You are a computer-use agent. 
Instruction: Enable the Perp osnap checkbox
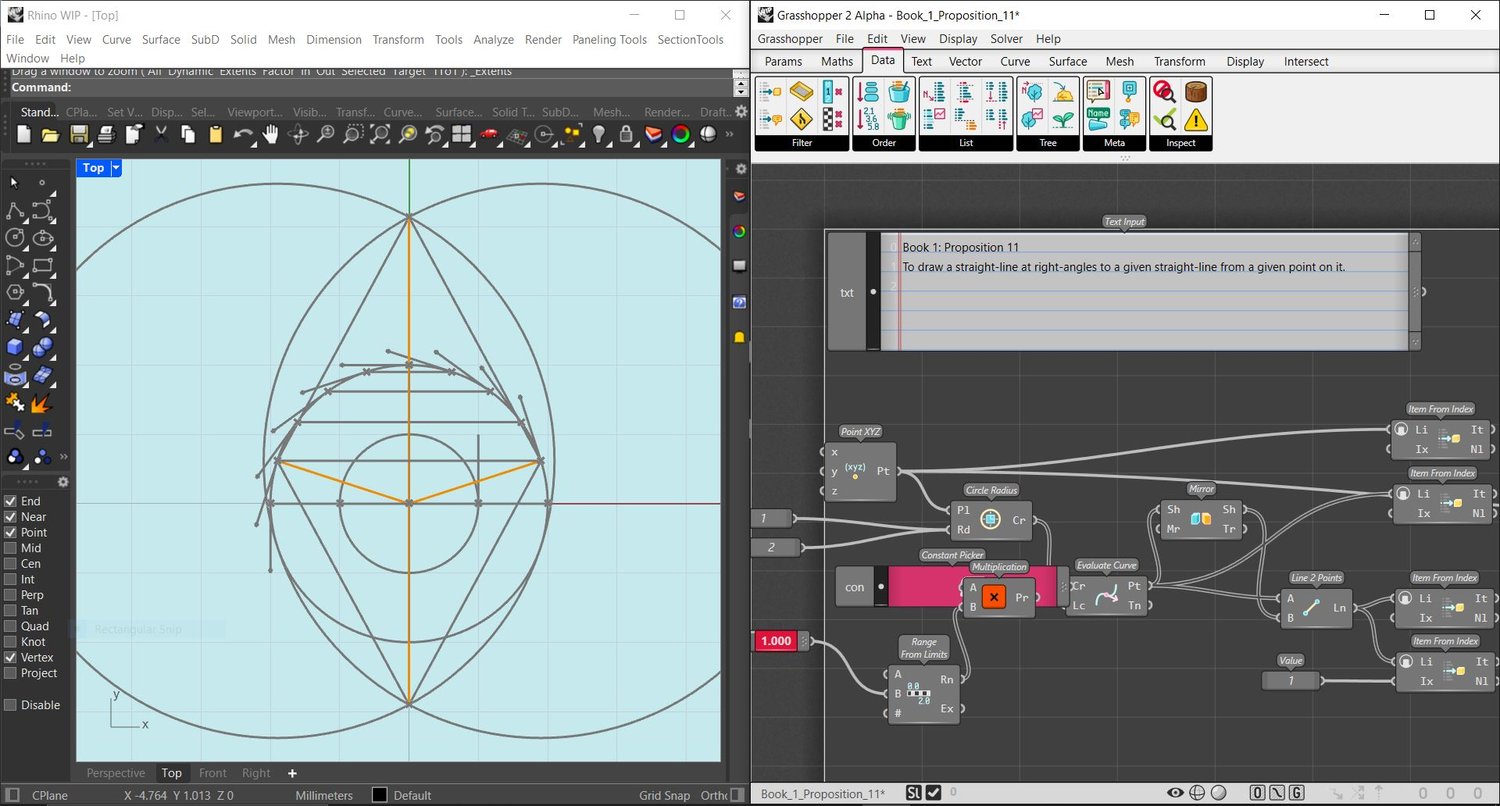pos(10,595)
